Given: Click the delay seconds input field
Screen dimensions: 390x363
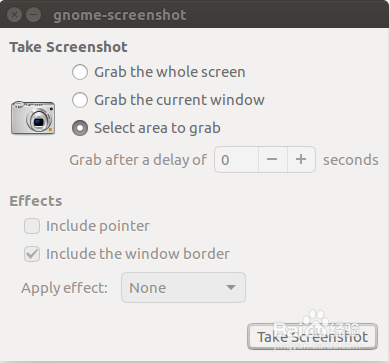Looking at the screenshot, I should click(236, 160).
